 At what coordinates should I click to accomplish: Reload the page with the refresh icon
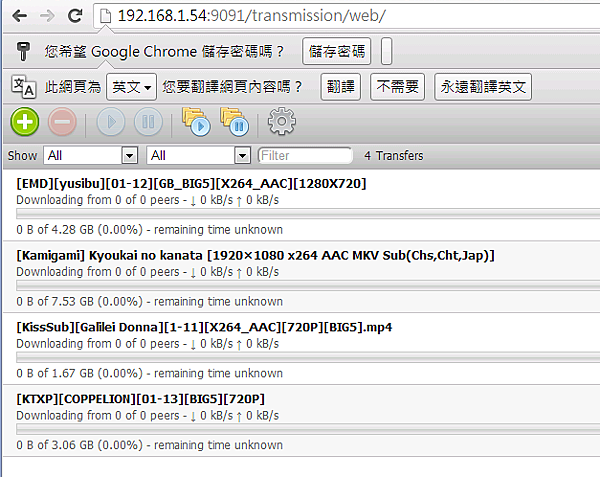coord(75,16)
